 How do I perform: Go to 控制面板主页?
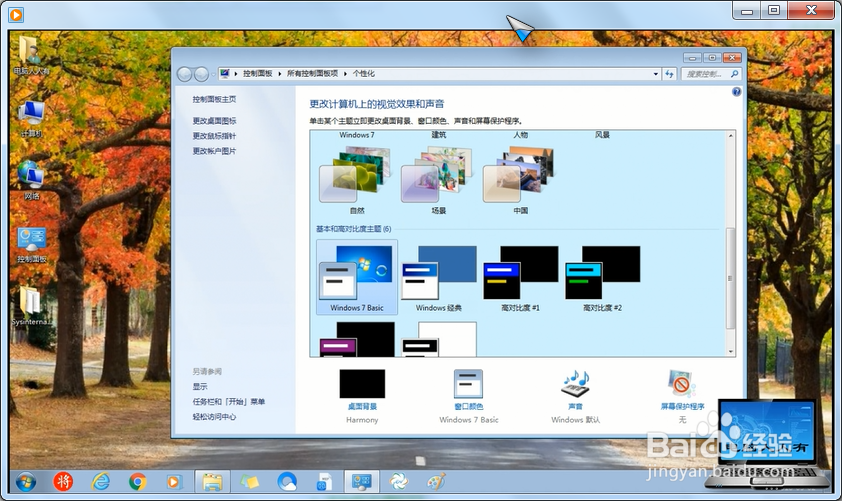point(214,99)
